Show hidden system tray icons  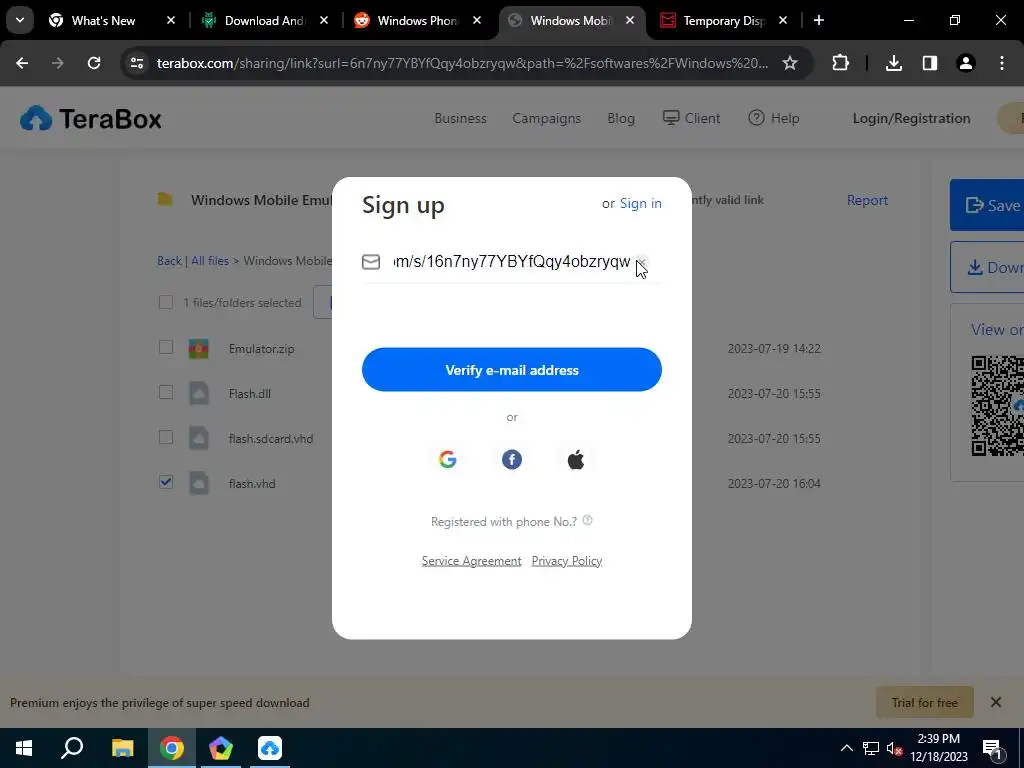pos(846,748)
